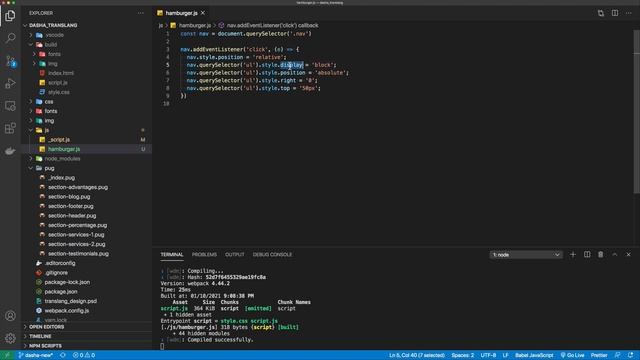Open changes compare icon in editor toolbar
This screenshot has height=360, width=640.
click(601, 13)
